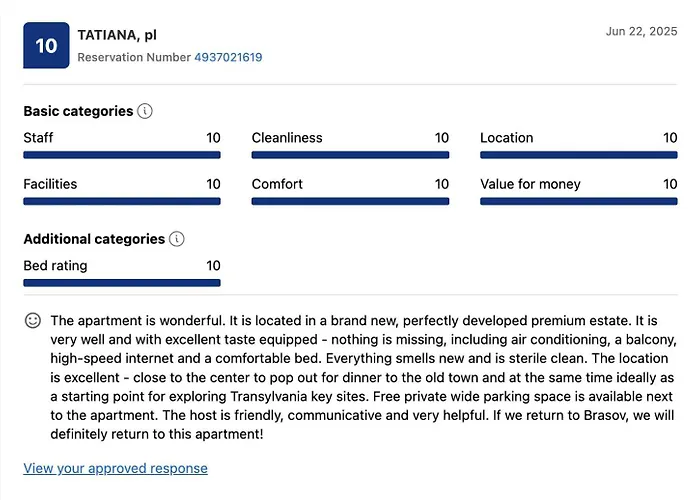This screenshot has height=500, width=700.
Task: Click the Cleanliness rating bar
Action: (350, 154)
